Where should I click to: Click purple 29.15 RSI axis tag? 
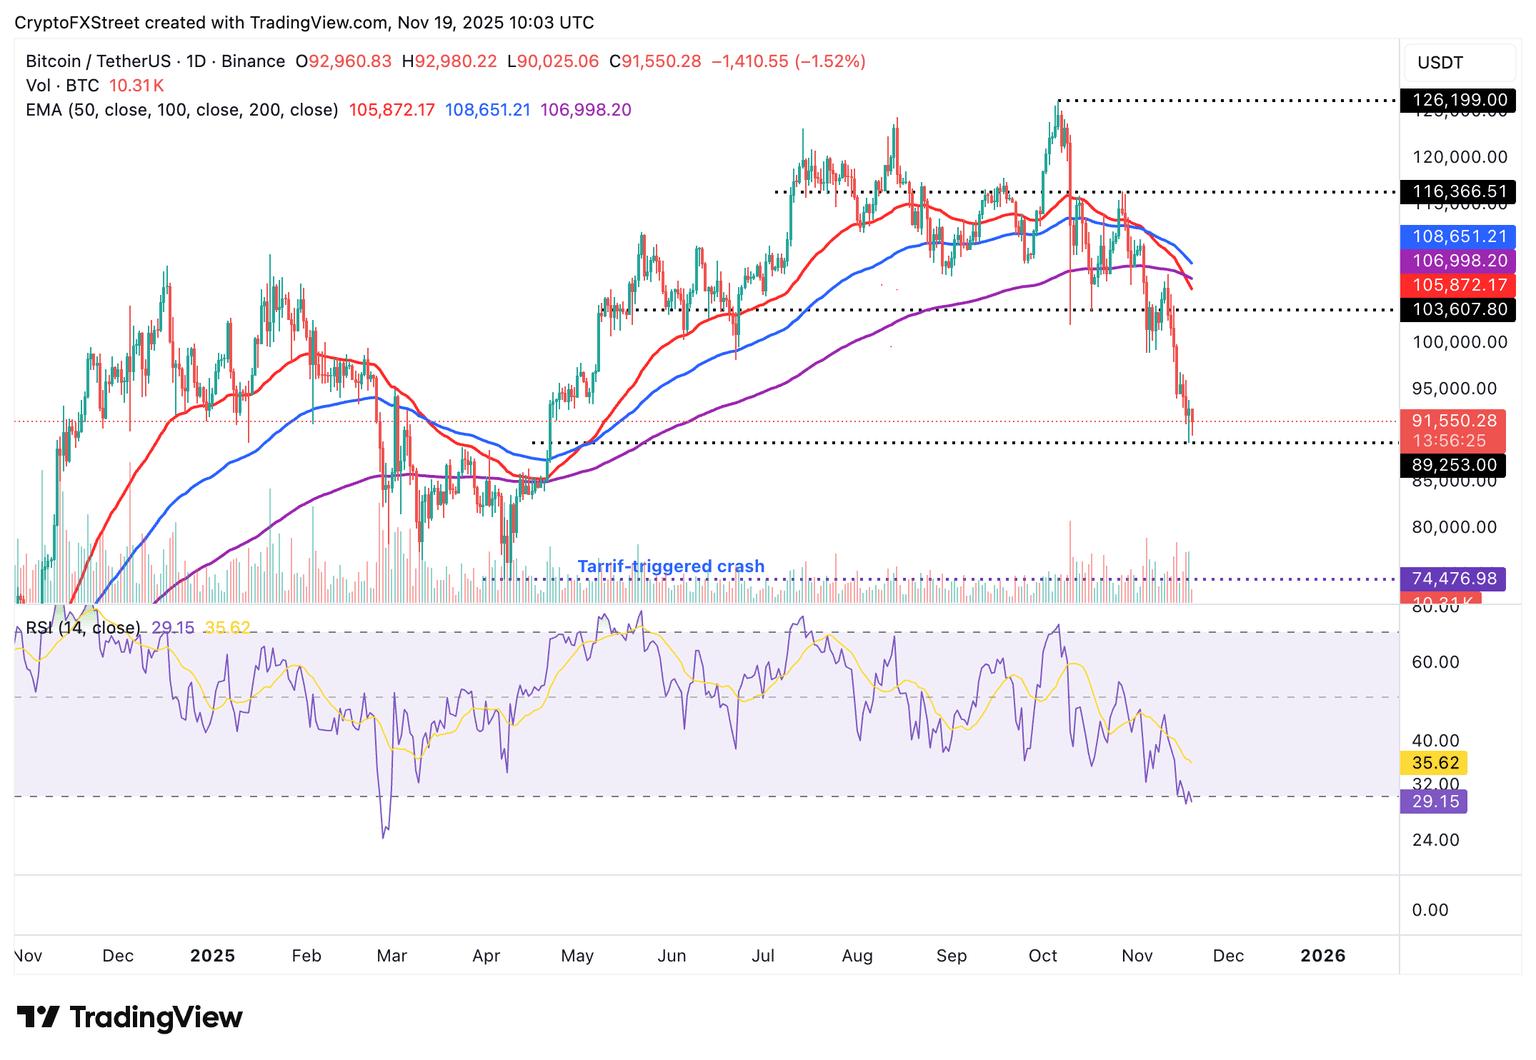[1436, 802]
